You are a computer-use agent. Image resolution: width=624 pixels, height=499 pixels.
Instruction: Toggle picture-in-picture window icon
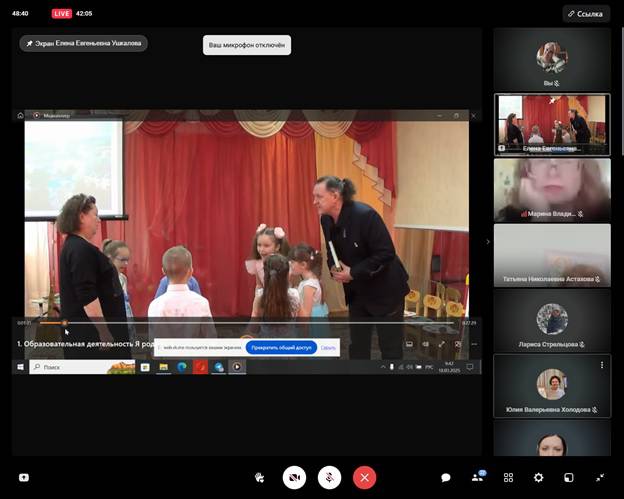tap(569, 478)
